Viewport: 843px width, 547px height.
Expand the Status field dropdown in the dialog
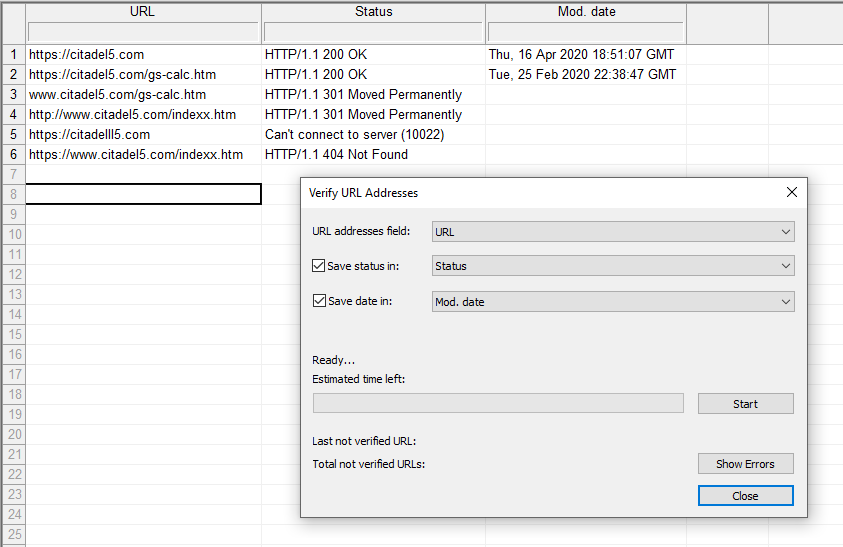pyautogui.click(x=612, y=266)
